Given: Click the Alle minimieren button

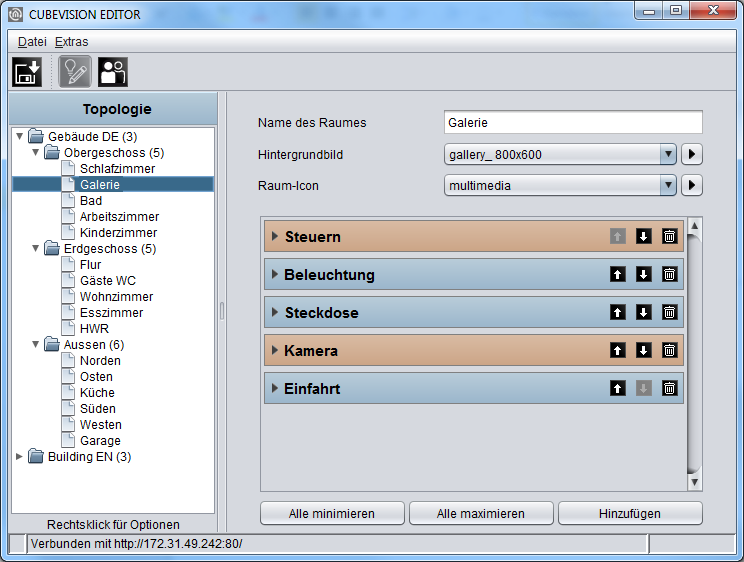Looking at the screenshot, I should point(332,514).
